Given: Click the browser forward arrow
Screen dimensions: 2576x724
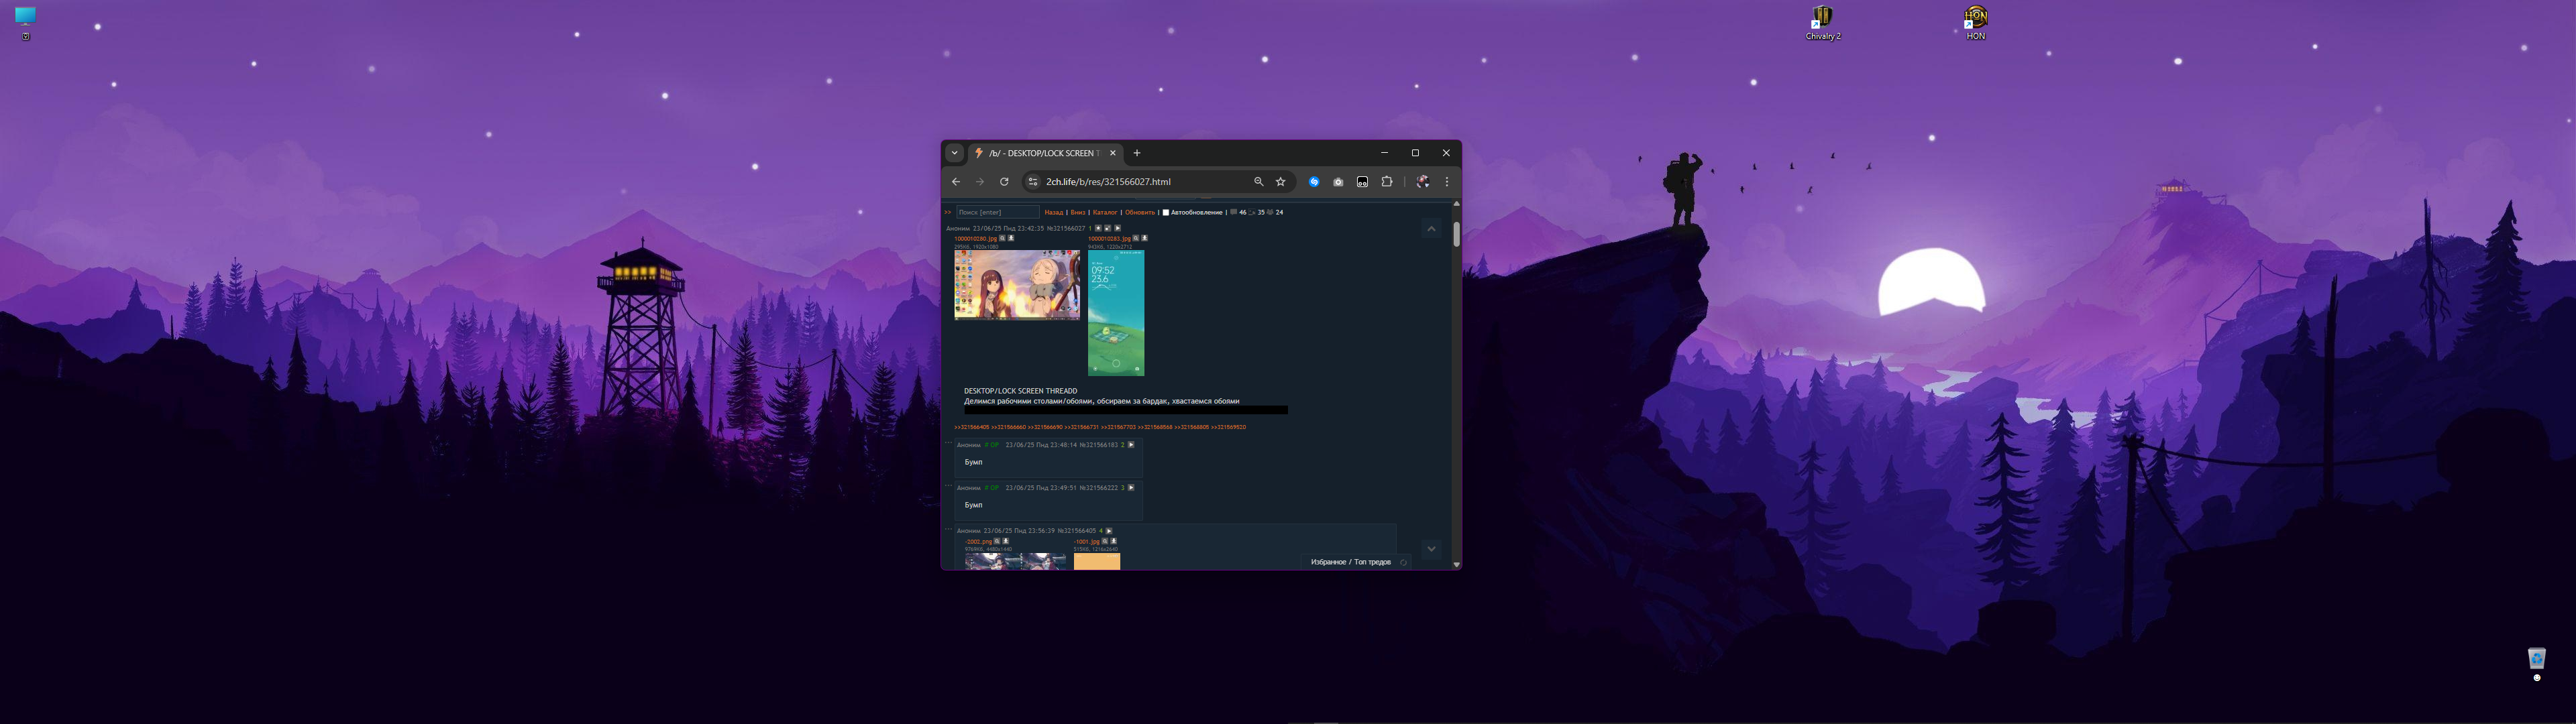Looking at the screenshot, I should (980, 182).
